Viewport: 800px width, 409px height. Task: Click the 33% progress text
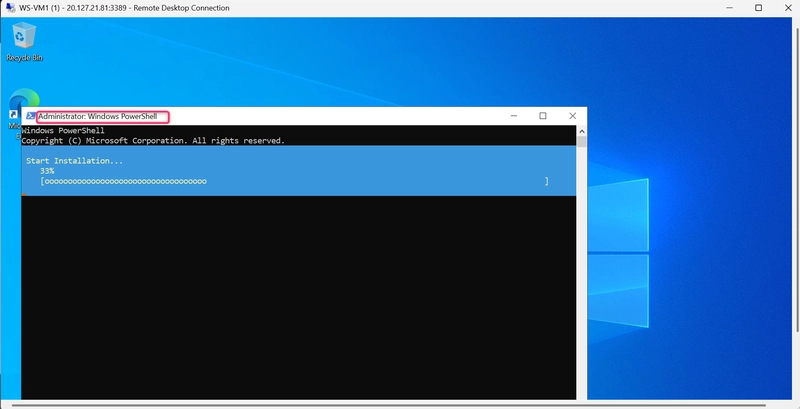[x=47, y=171]
